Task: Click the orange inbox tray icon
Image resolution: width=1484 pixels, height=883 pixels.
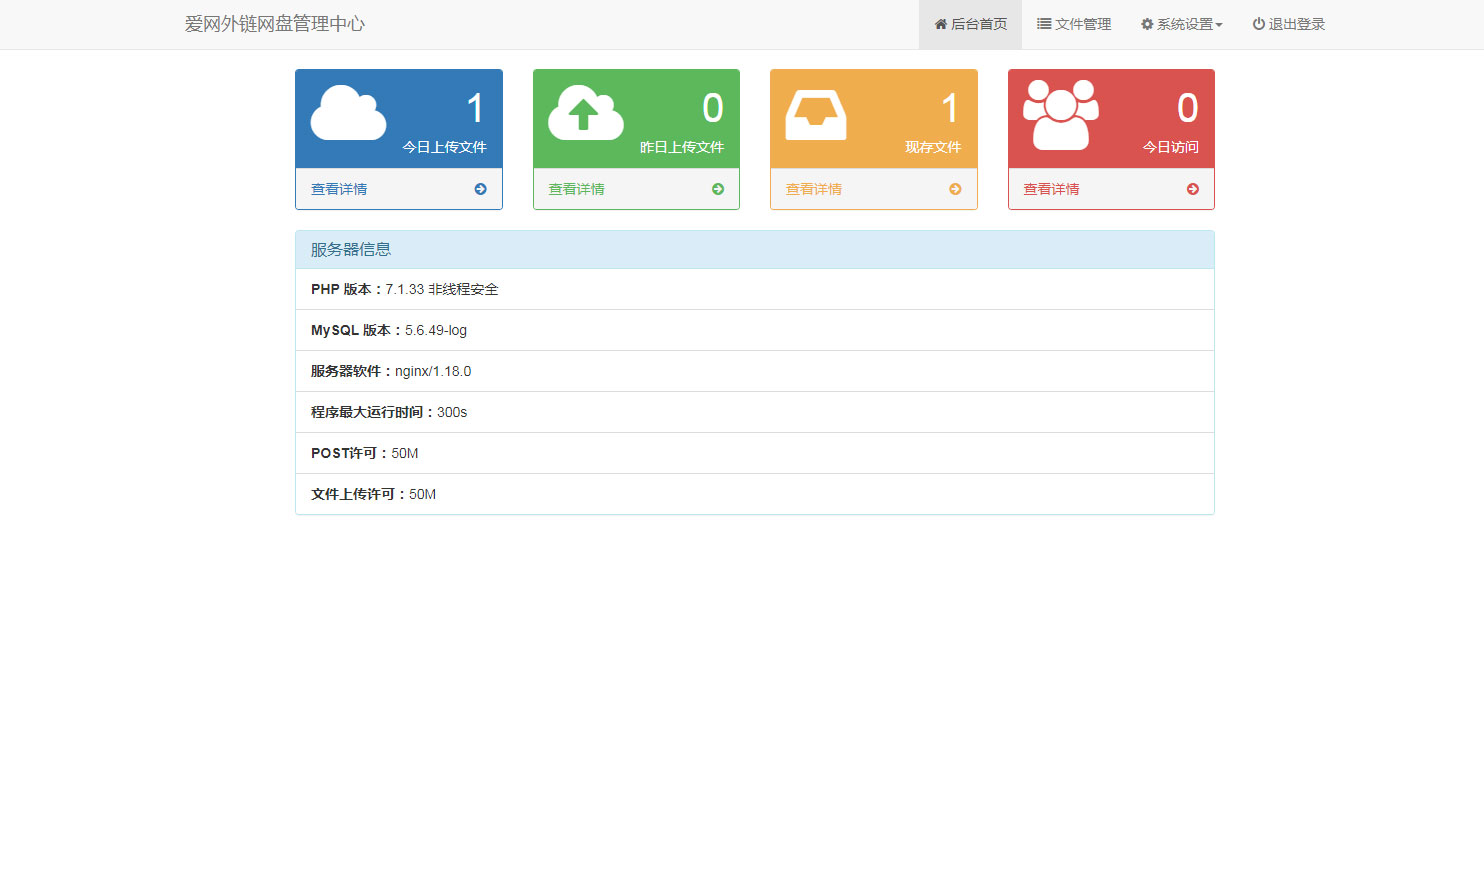Action: click(815, 115)
